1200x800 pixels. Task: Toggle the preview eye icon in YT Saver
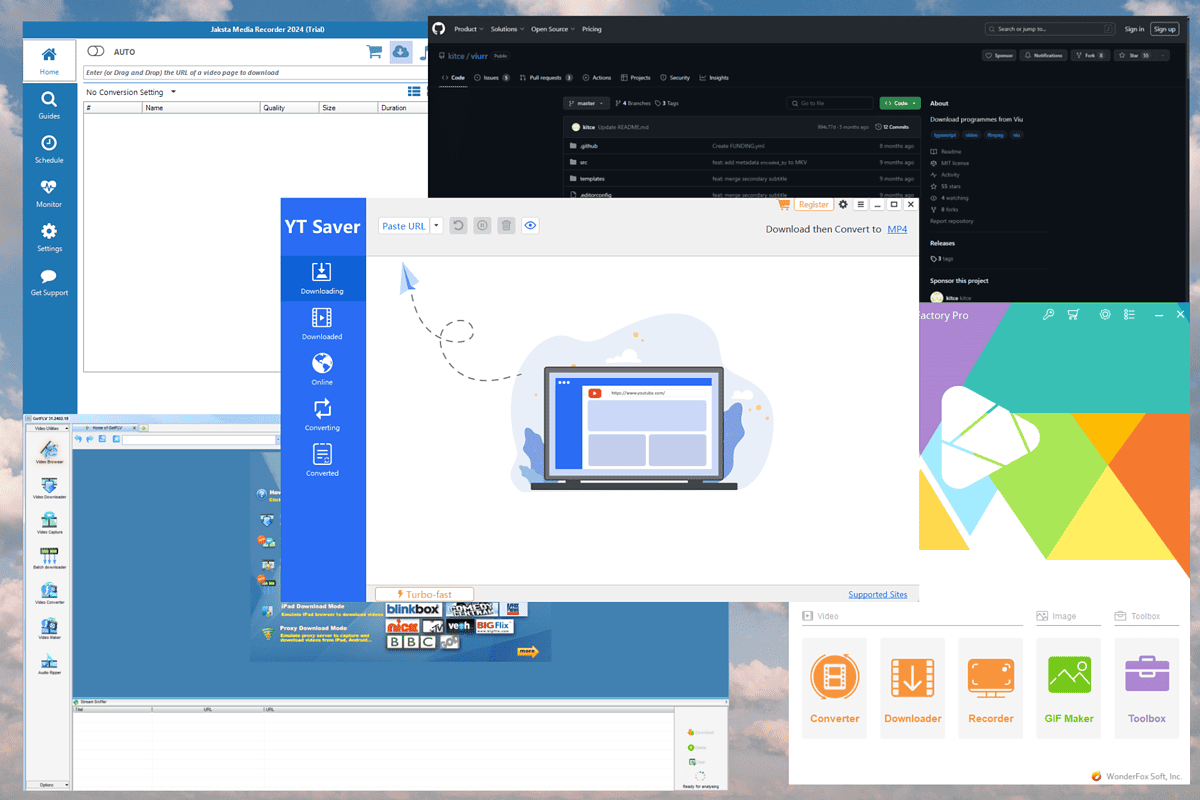click(530, 226)
